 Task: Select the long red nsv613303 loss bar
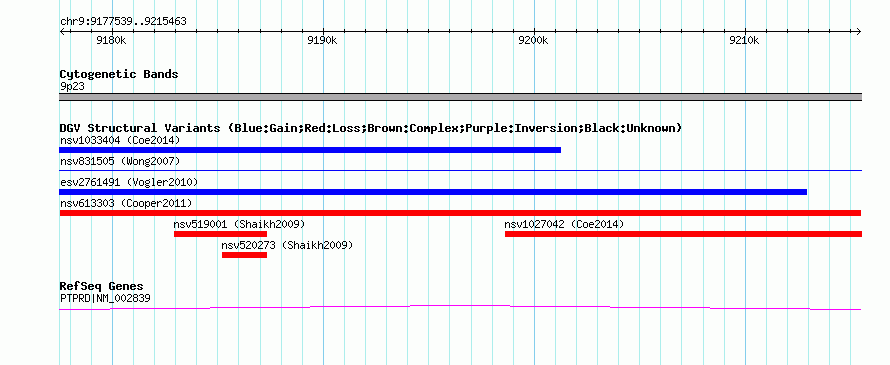pyautogui.click(x=460, y=213)
